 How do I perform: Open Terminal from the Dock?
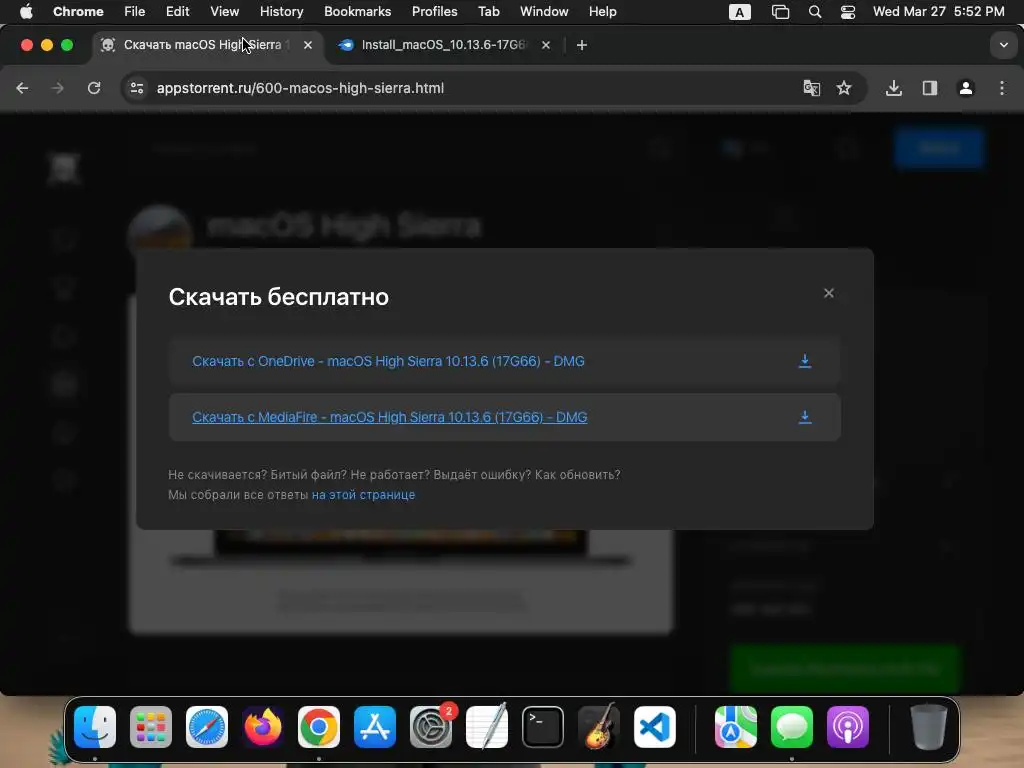pos(543,727)
